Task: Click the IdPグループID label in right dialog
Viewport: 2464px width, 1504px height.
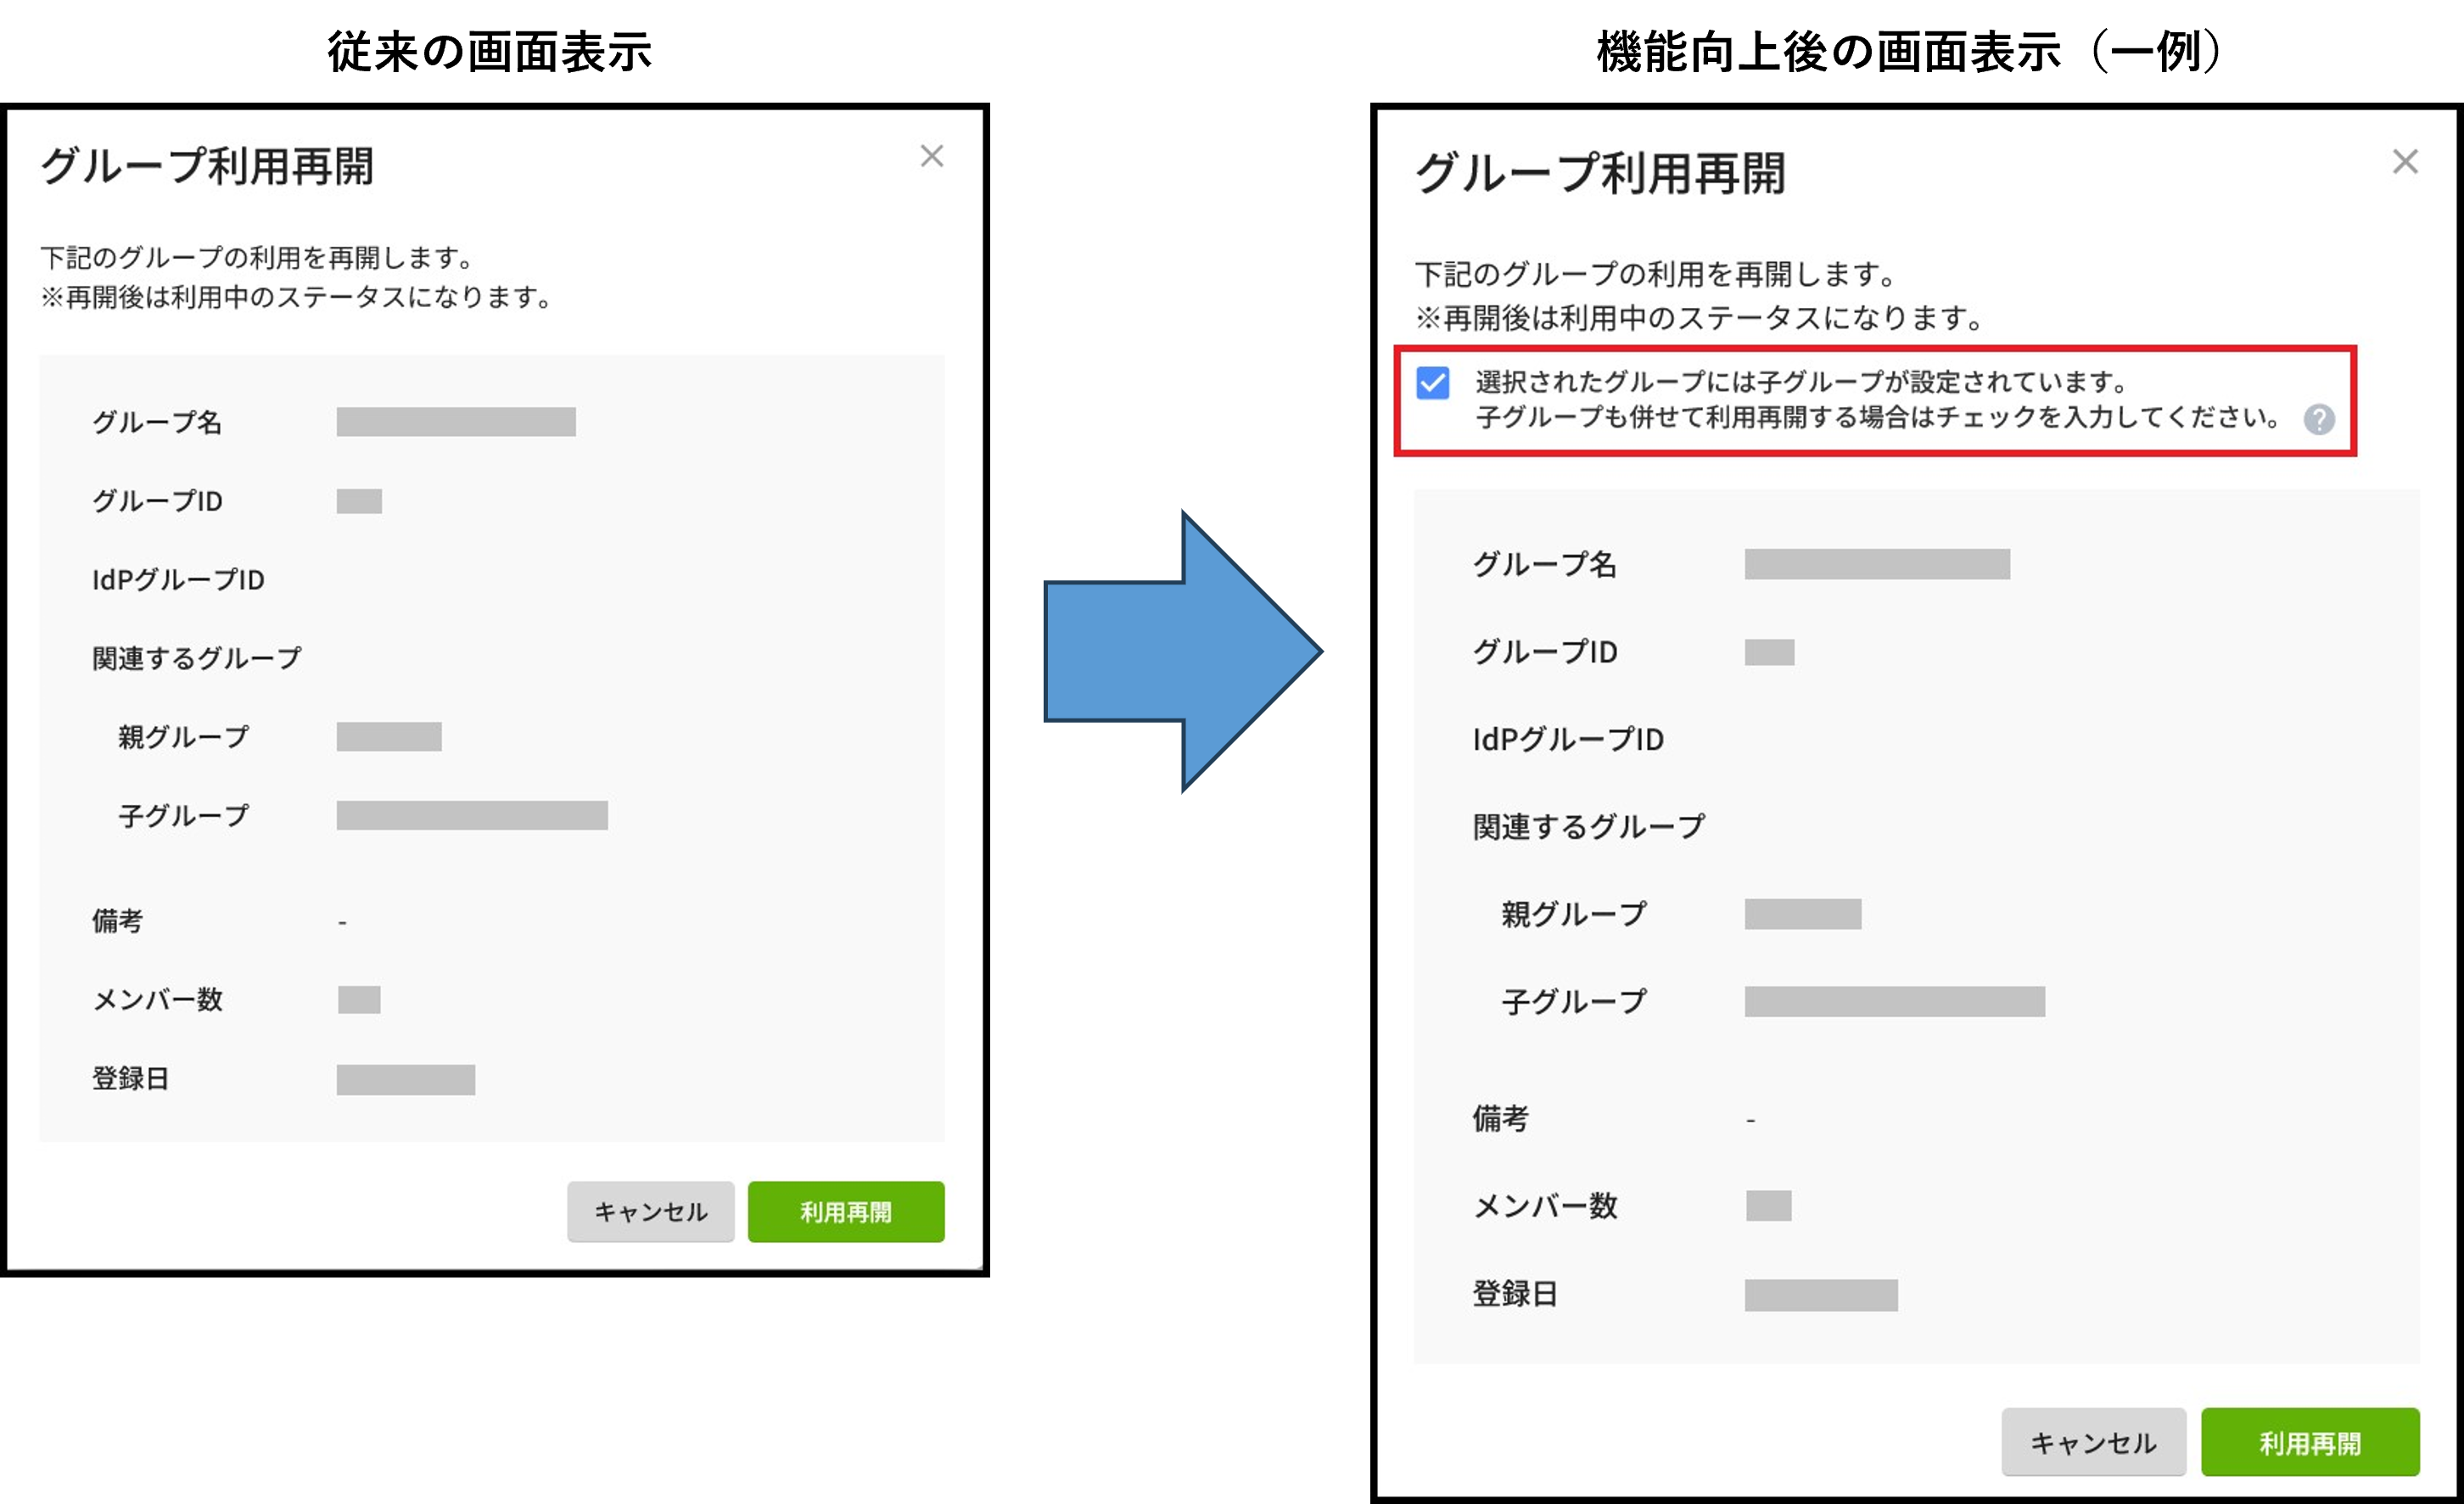Action: coord(1568,739)
